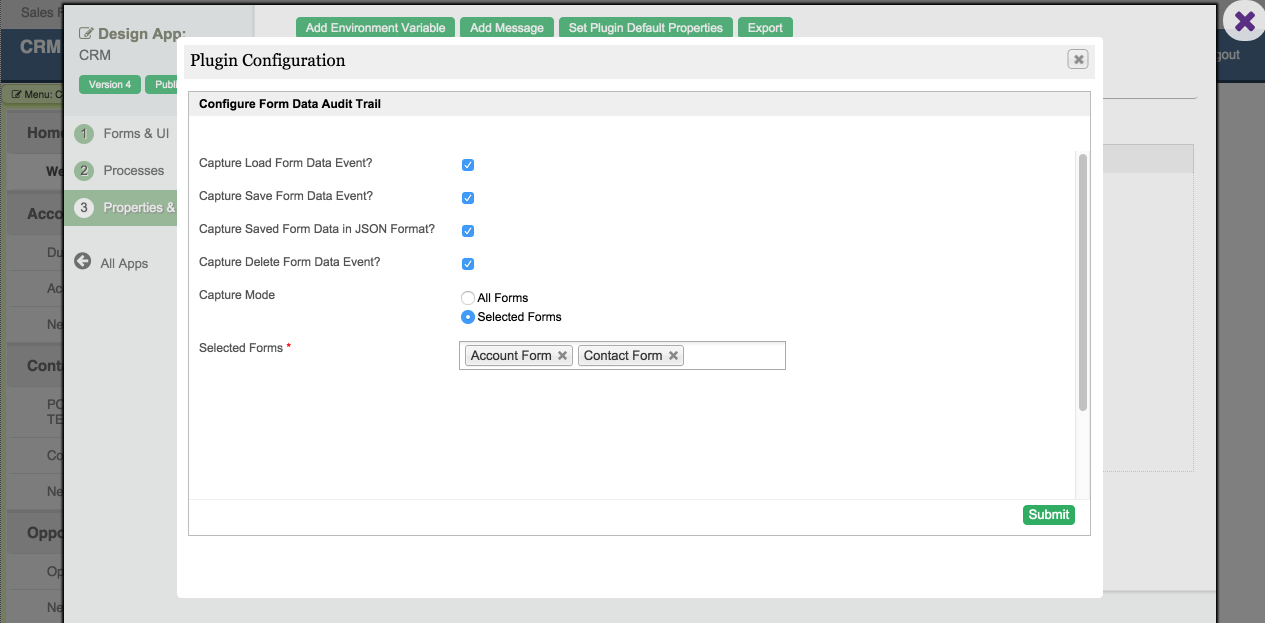Click the purple X overlay close icon
The height and width of the screenshot is (623, 1265).
pyautogui.click(x=1245, y=21)
